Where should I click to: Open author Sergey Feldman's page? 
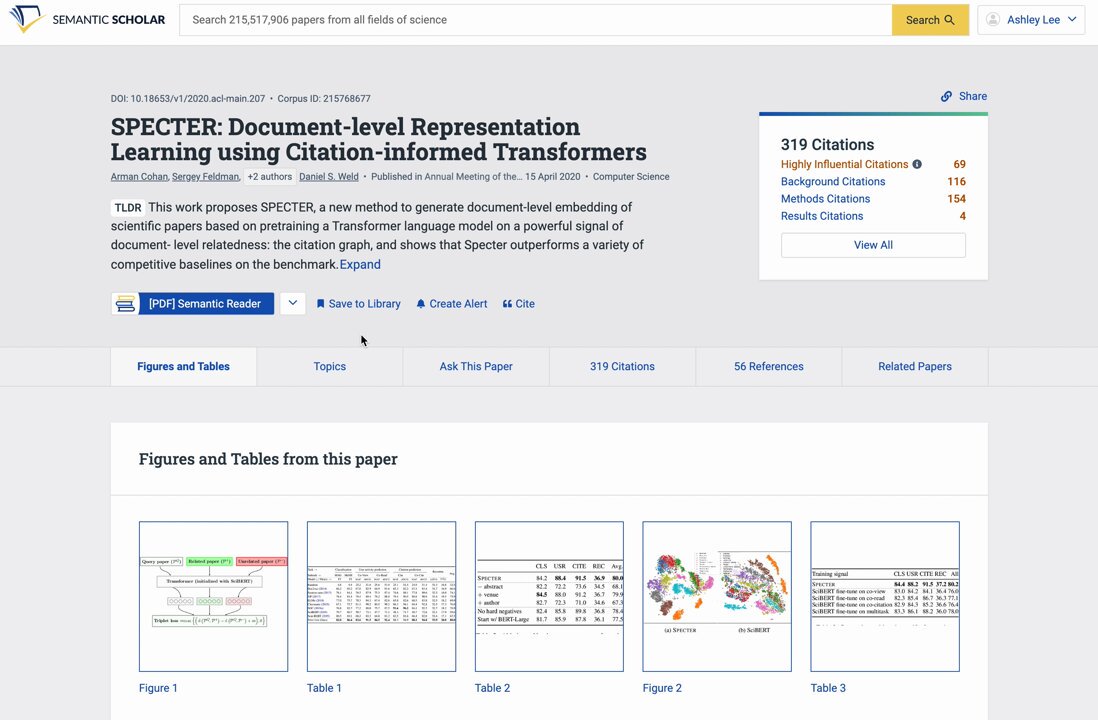(x=205, y=176)
